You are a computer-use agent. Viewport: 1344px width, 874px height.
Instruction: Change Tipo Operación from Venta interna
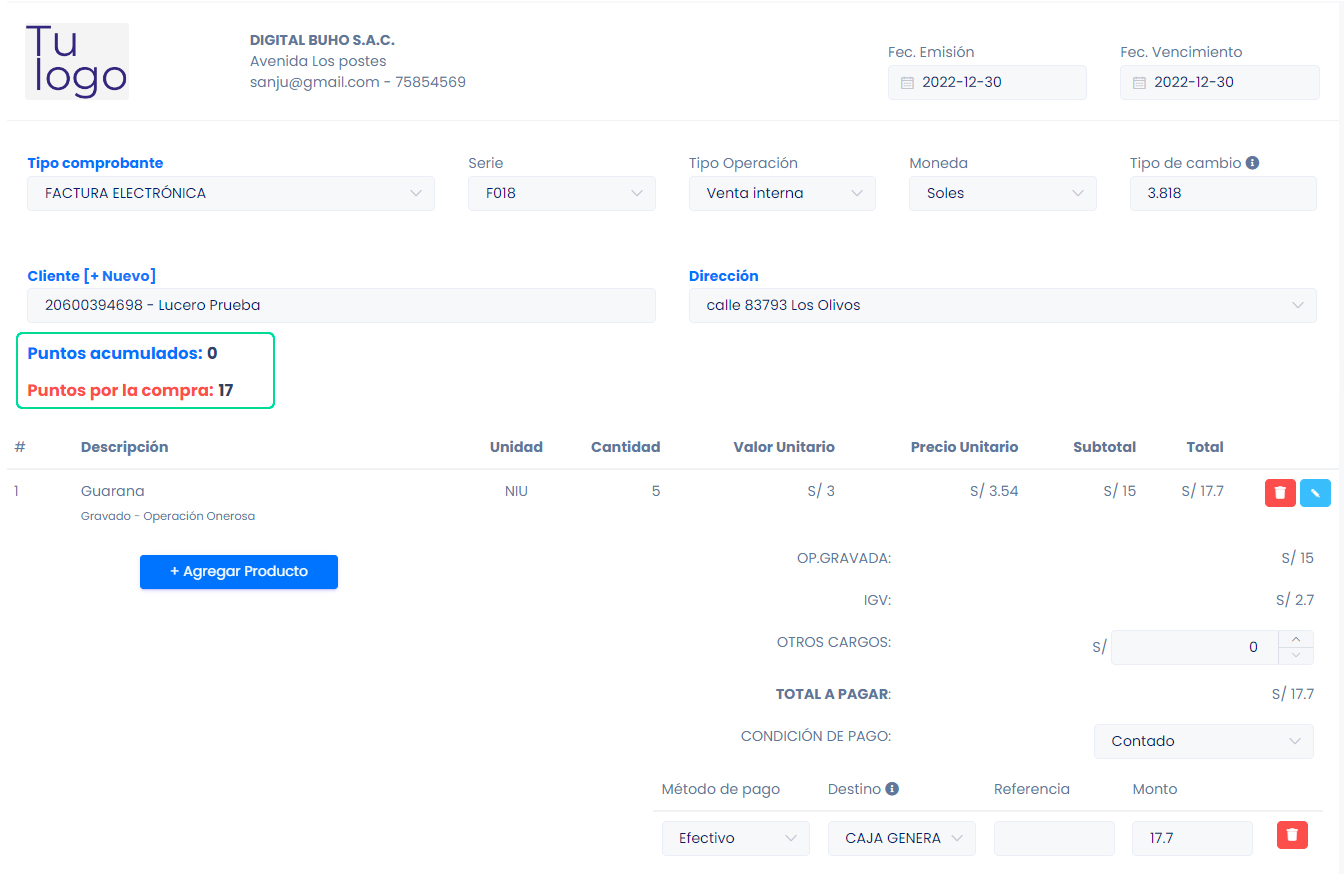pyautogui.click(x=782, y=193)
